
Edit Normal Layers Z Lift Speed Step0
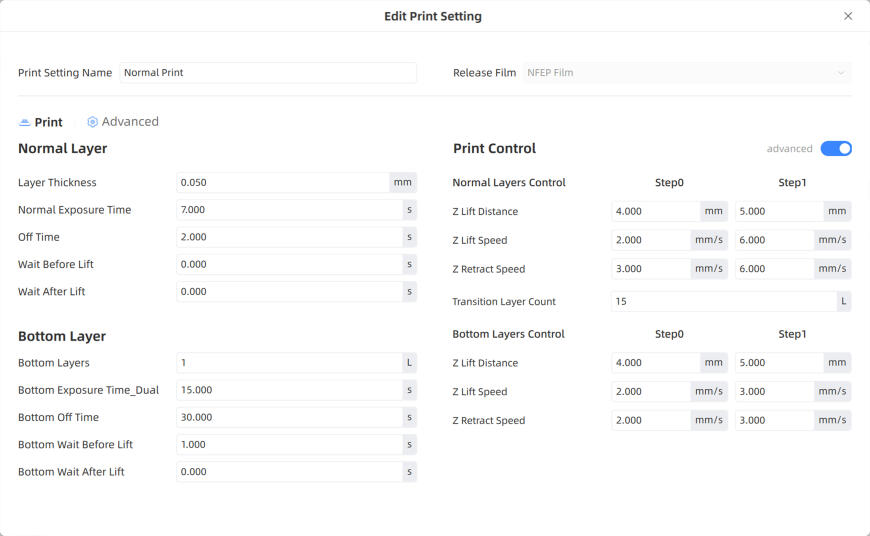[x=651, y=240]
